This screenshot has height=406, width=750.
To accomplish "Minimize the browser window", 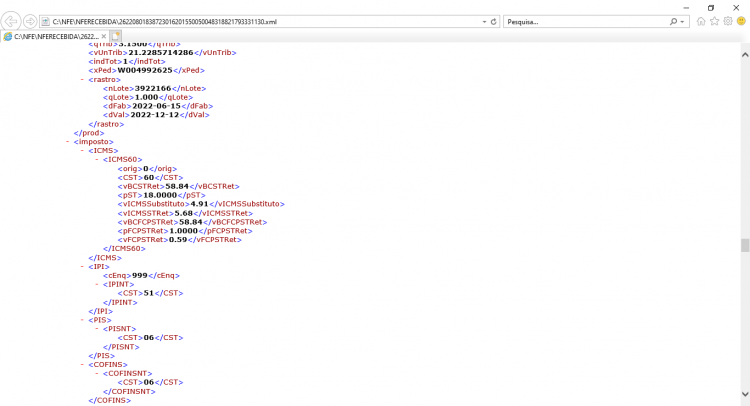I will pyautogui.click(x=686, y=8).
